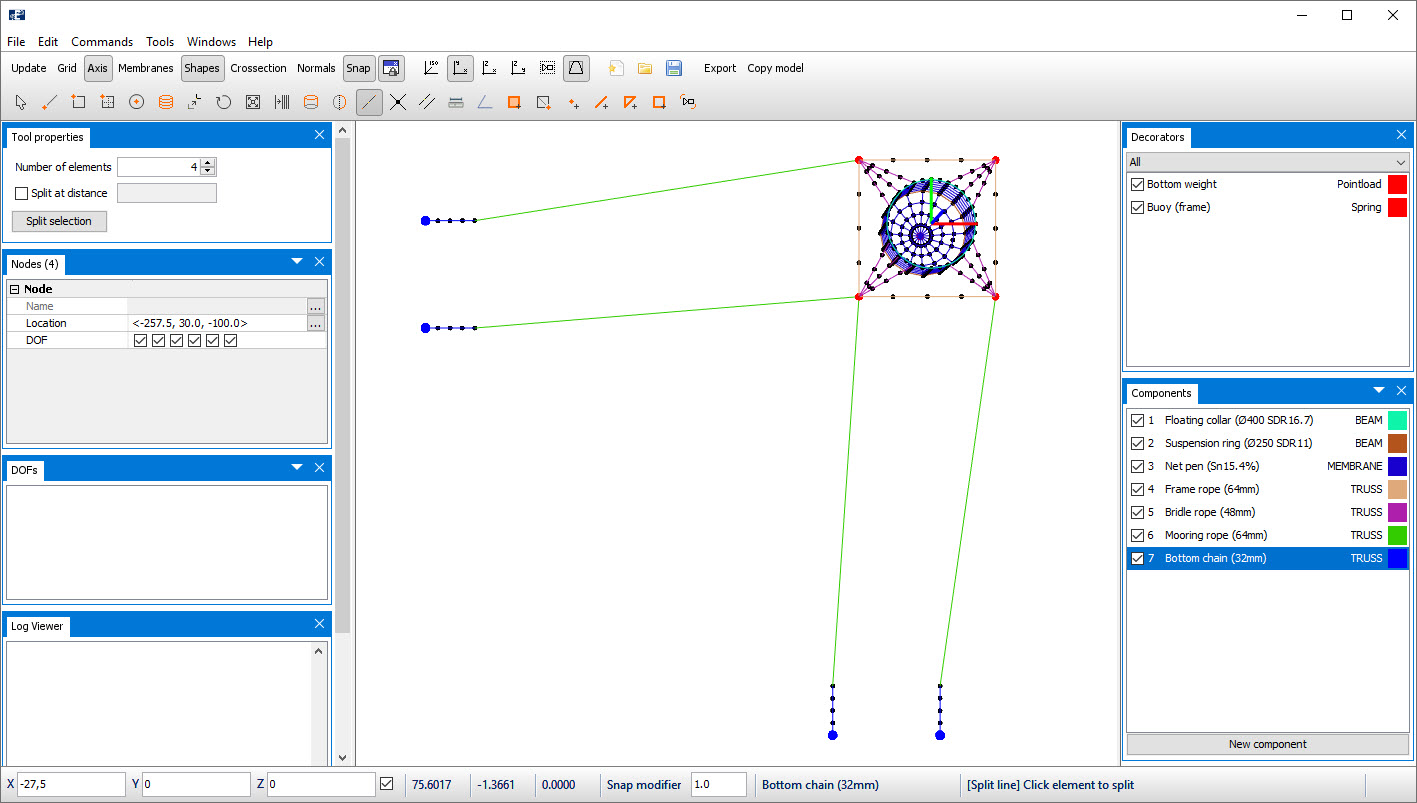
Task: Close the Tool properties panel
Action: [x=320, y=135]
